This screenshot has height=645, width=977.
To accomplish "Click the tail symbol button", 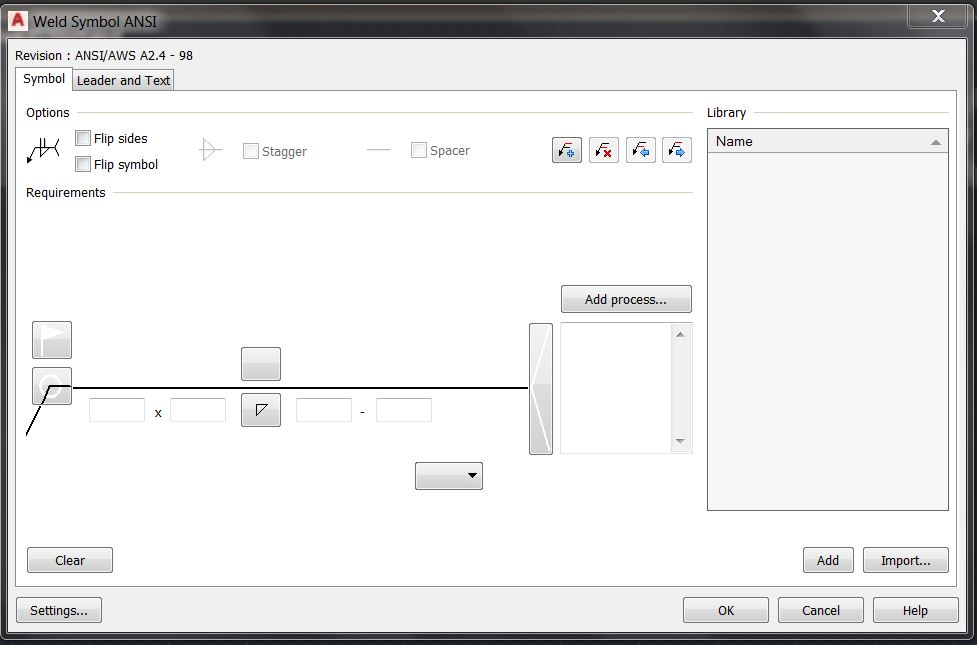I will 540,387.
